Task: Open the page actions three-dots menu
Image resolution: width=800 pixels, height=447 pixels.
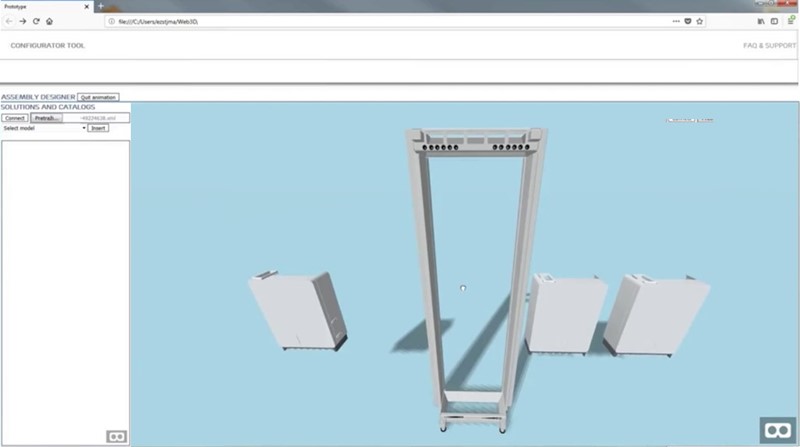Action: (676, 20)
